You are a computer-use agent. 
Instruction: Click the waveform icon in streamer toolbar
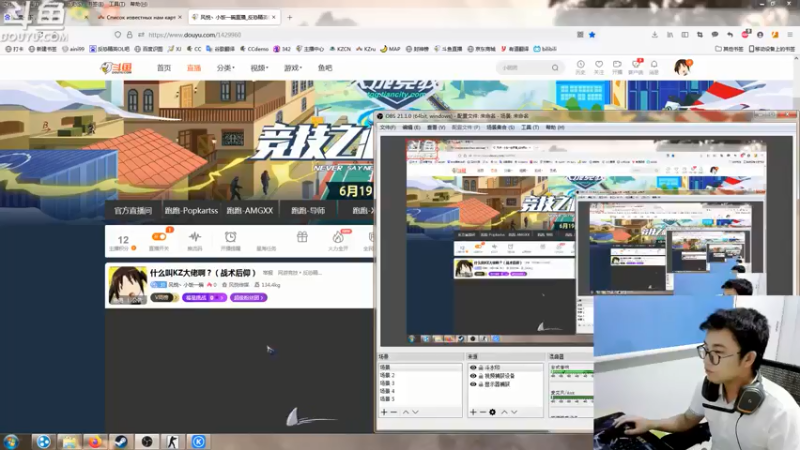click(x=195, y=237)
